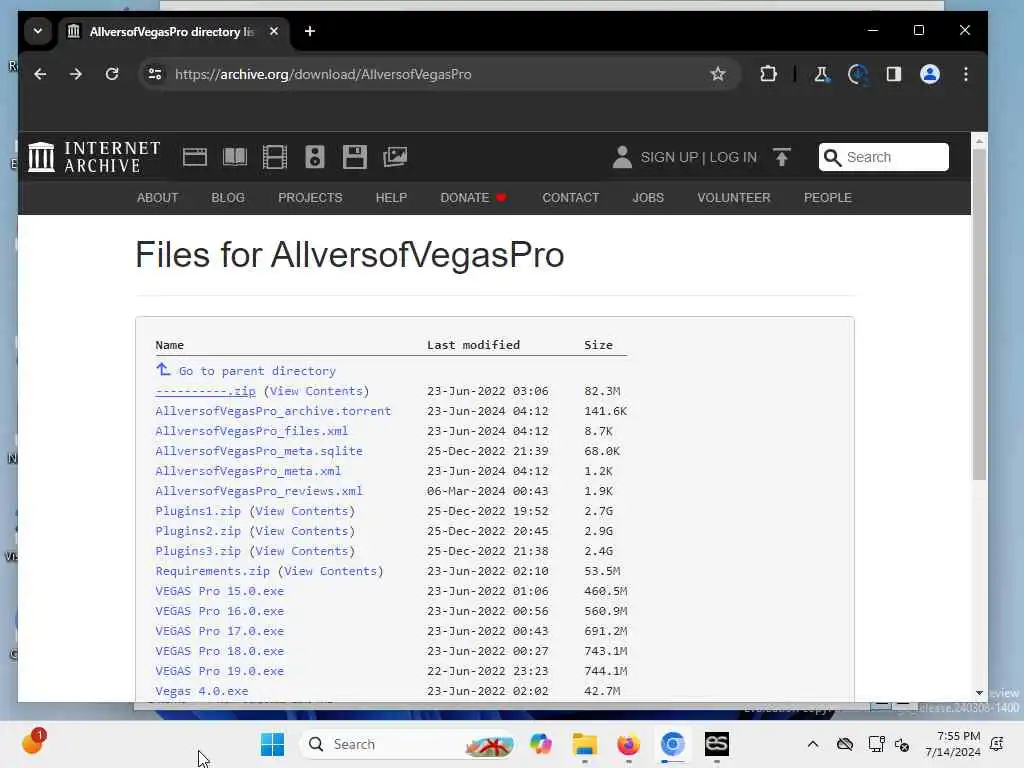Open the PEOPLE menu item
The width and height of the screenshot is (1024, 768).
(827, 198)
